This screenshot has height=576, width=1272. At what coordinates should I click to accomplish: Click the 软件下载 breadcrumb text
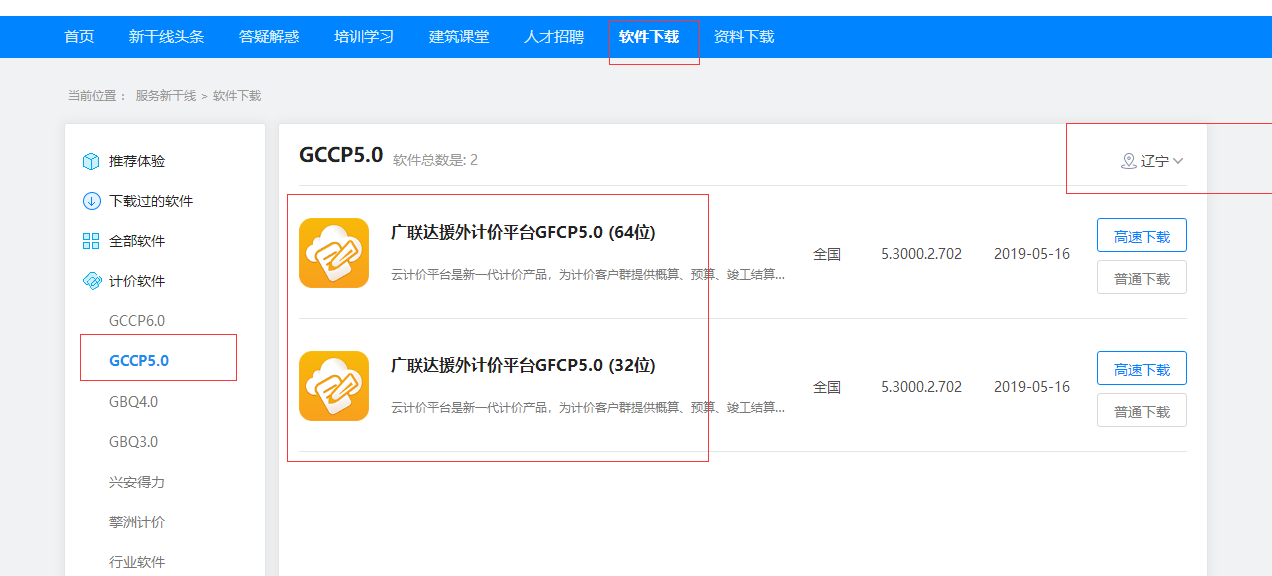(x=237, y=96)
